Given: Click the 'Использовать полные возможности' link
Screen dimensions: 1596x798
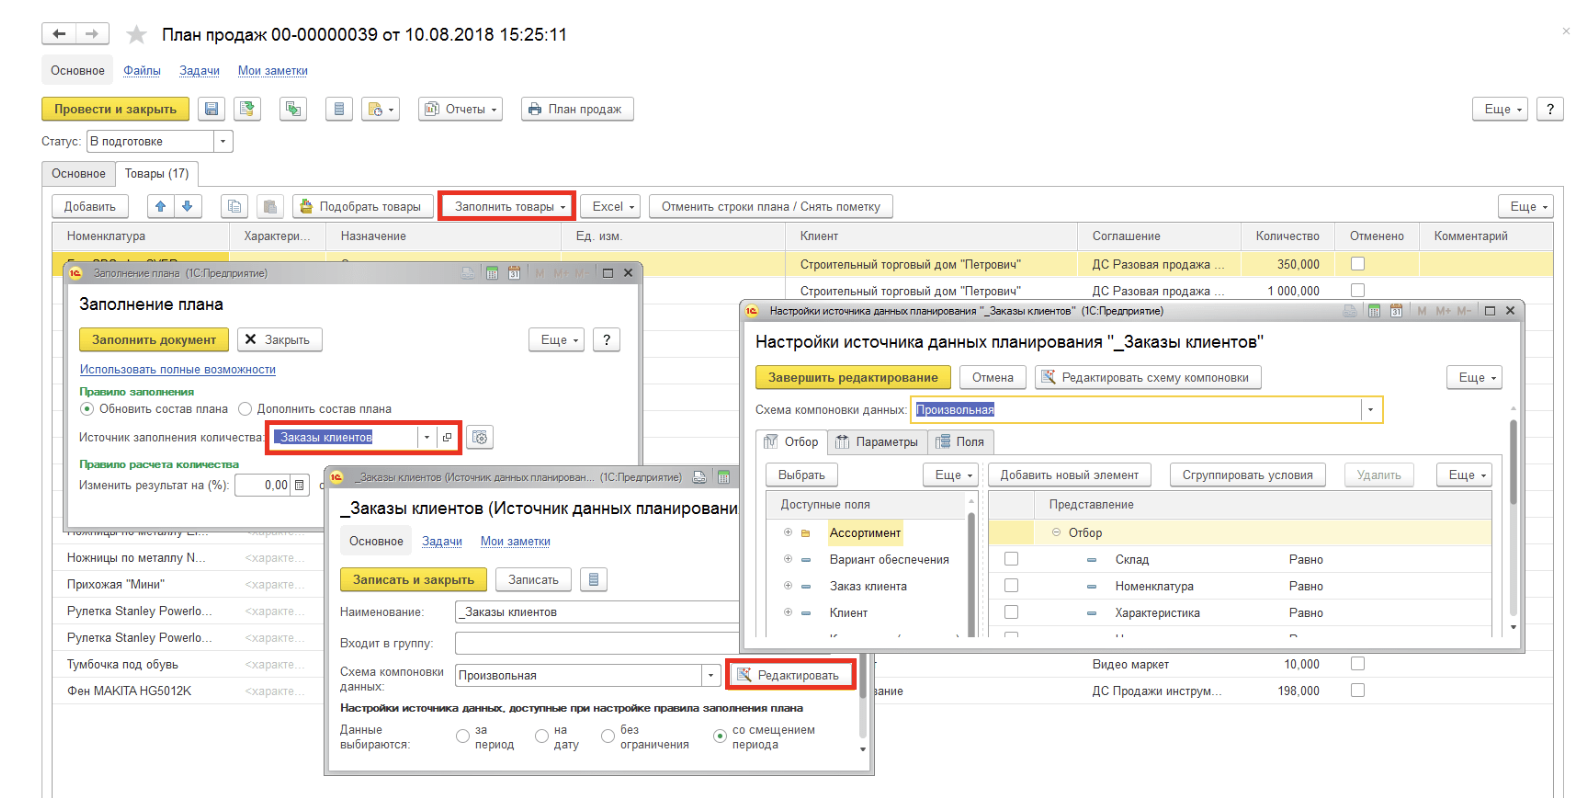Looking at the screenshot, I should click(177, 369).
